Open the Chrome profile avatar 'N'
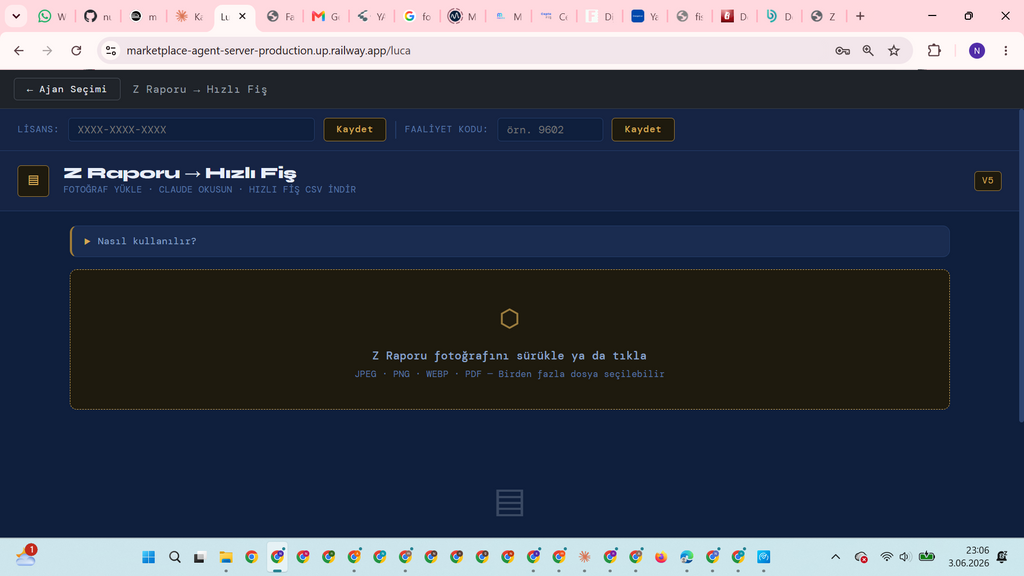The height and width of the screenshot is (576, 1024). 977,50
